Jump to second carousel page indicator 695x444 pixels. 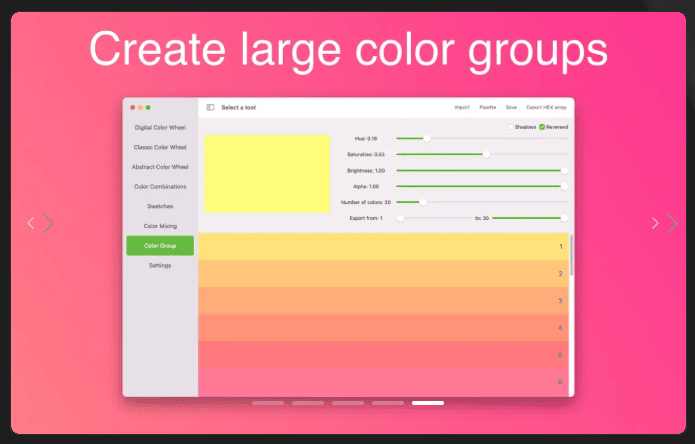click(x=308, y=403)
